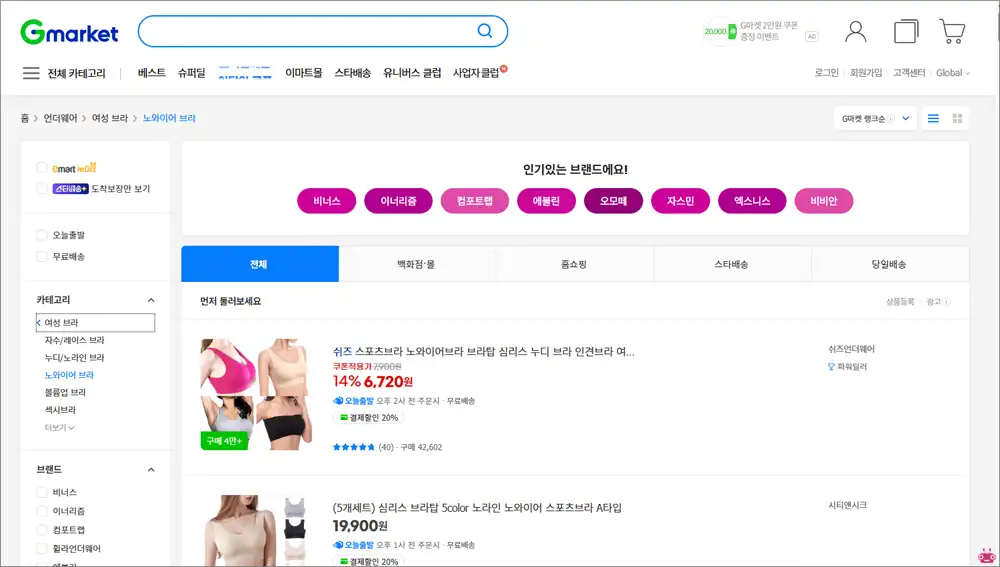
Task: Collapse the 카테고리 section
Action: click(x=151, y=300)
